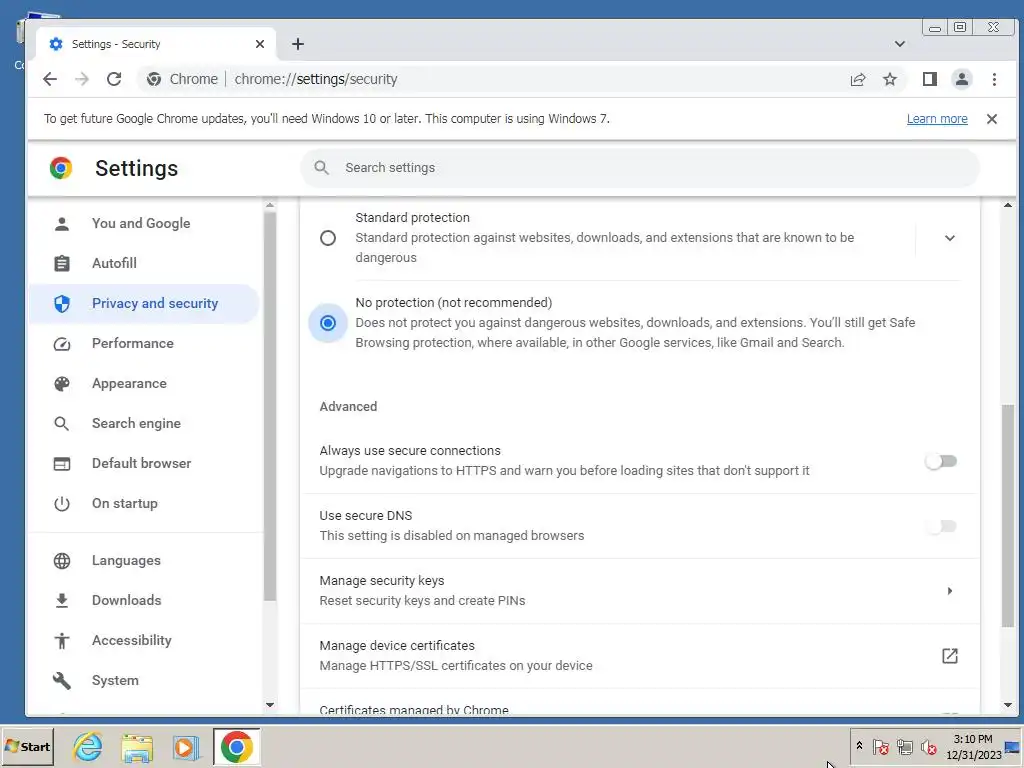Click the download arrow Downloads icon

pyautogui.click(x=62, y=600)
